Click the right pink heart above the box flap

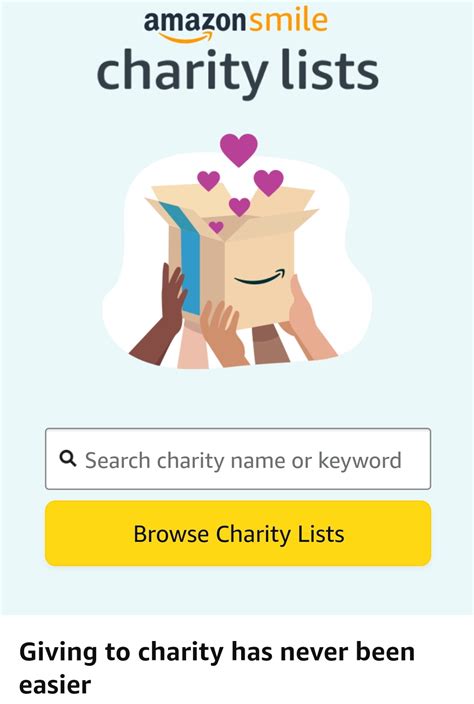[268, 183]
